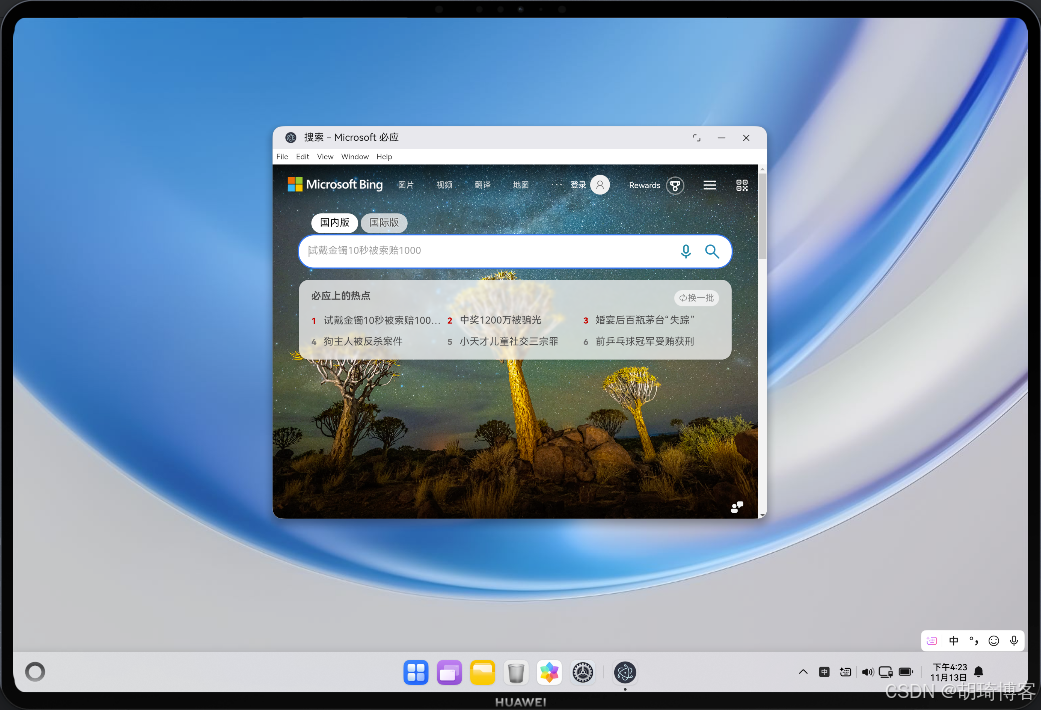Viewport: 1041px width, 710px height.
Task: Click the QR code scan icon
Action: click(742, 185)
